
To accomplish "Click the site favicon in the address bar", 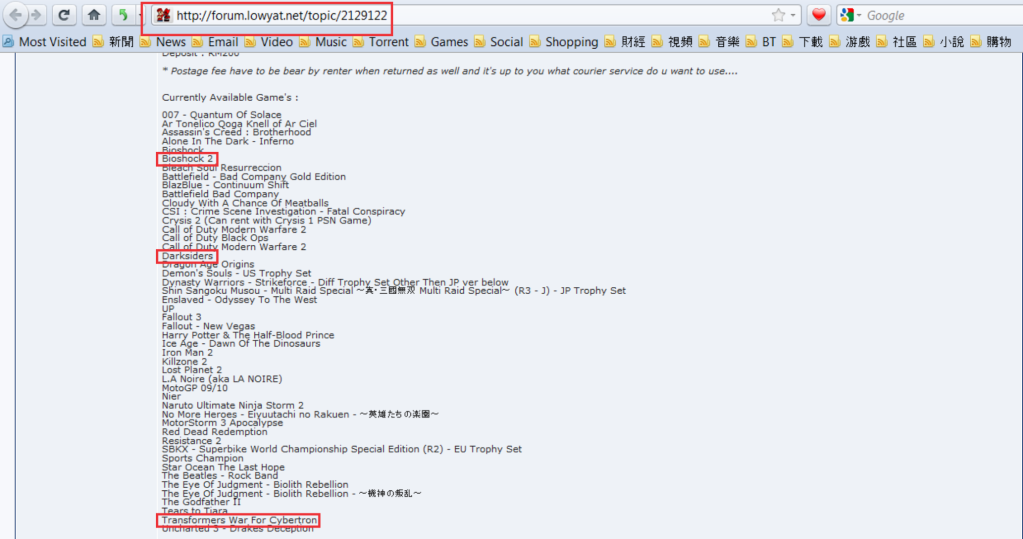I will point(162,16).
